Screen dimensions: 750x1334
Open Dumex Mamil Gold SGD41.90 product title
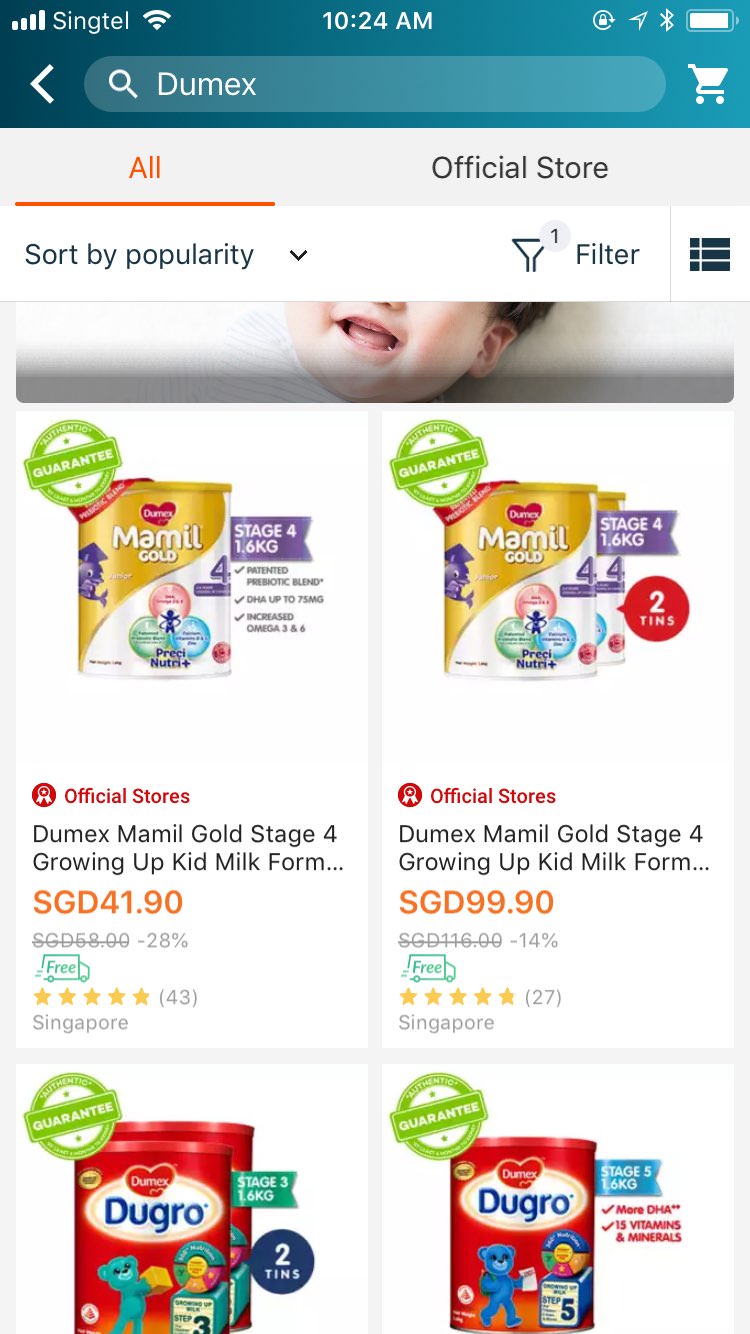click(x=186, y=848)
